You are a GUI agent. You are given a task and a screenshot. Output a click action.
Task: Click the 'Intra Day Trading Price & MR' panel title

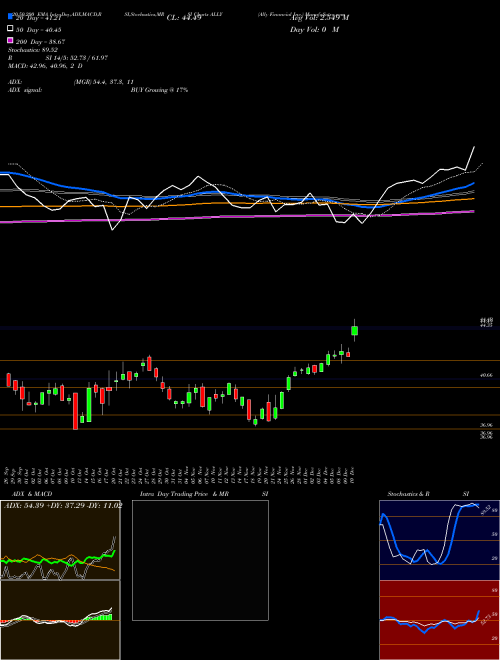tap(184, 494)
